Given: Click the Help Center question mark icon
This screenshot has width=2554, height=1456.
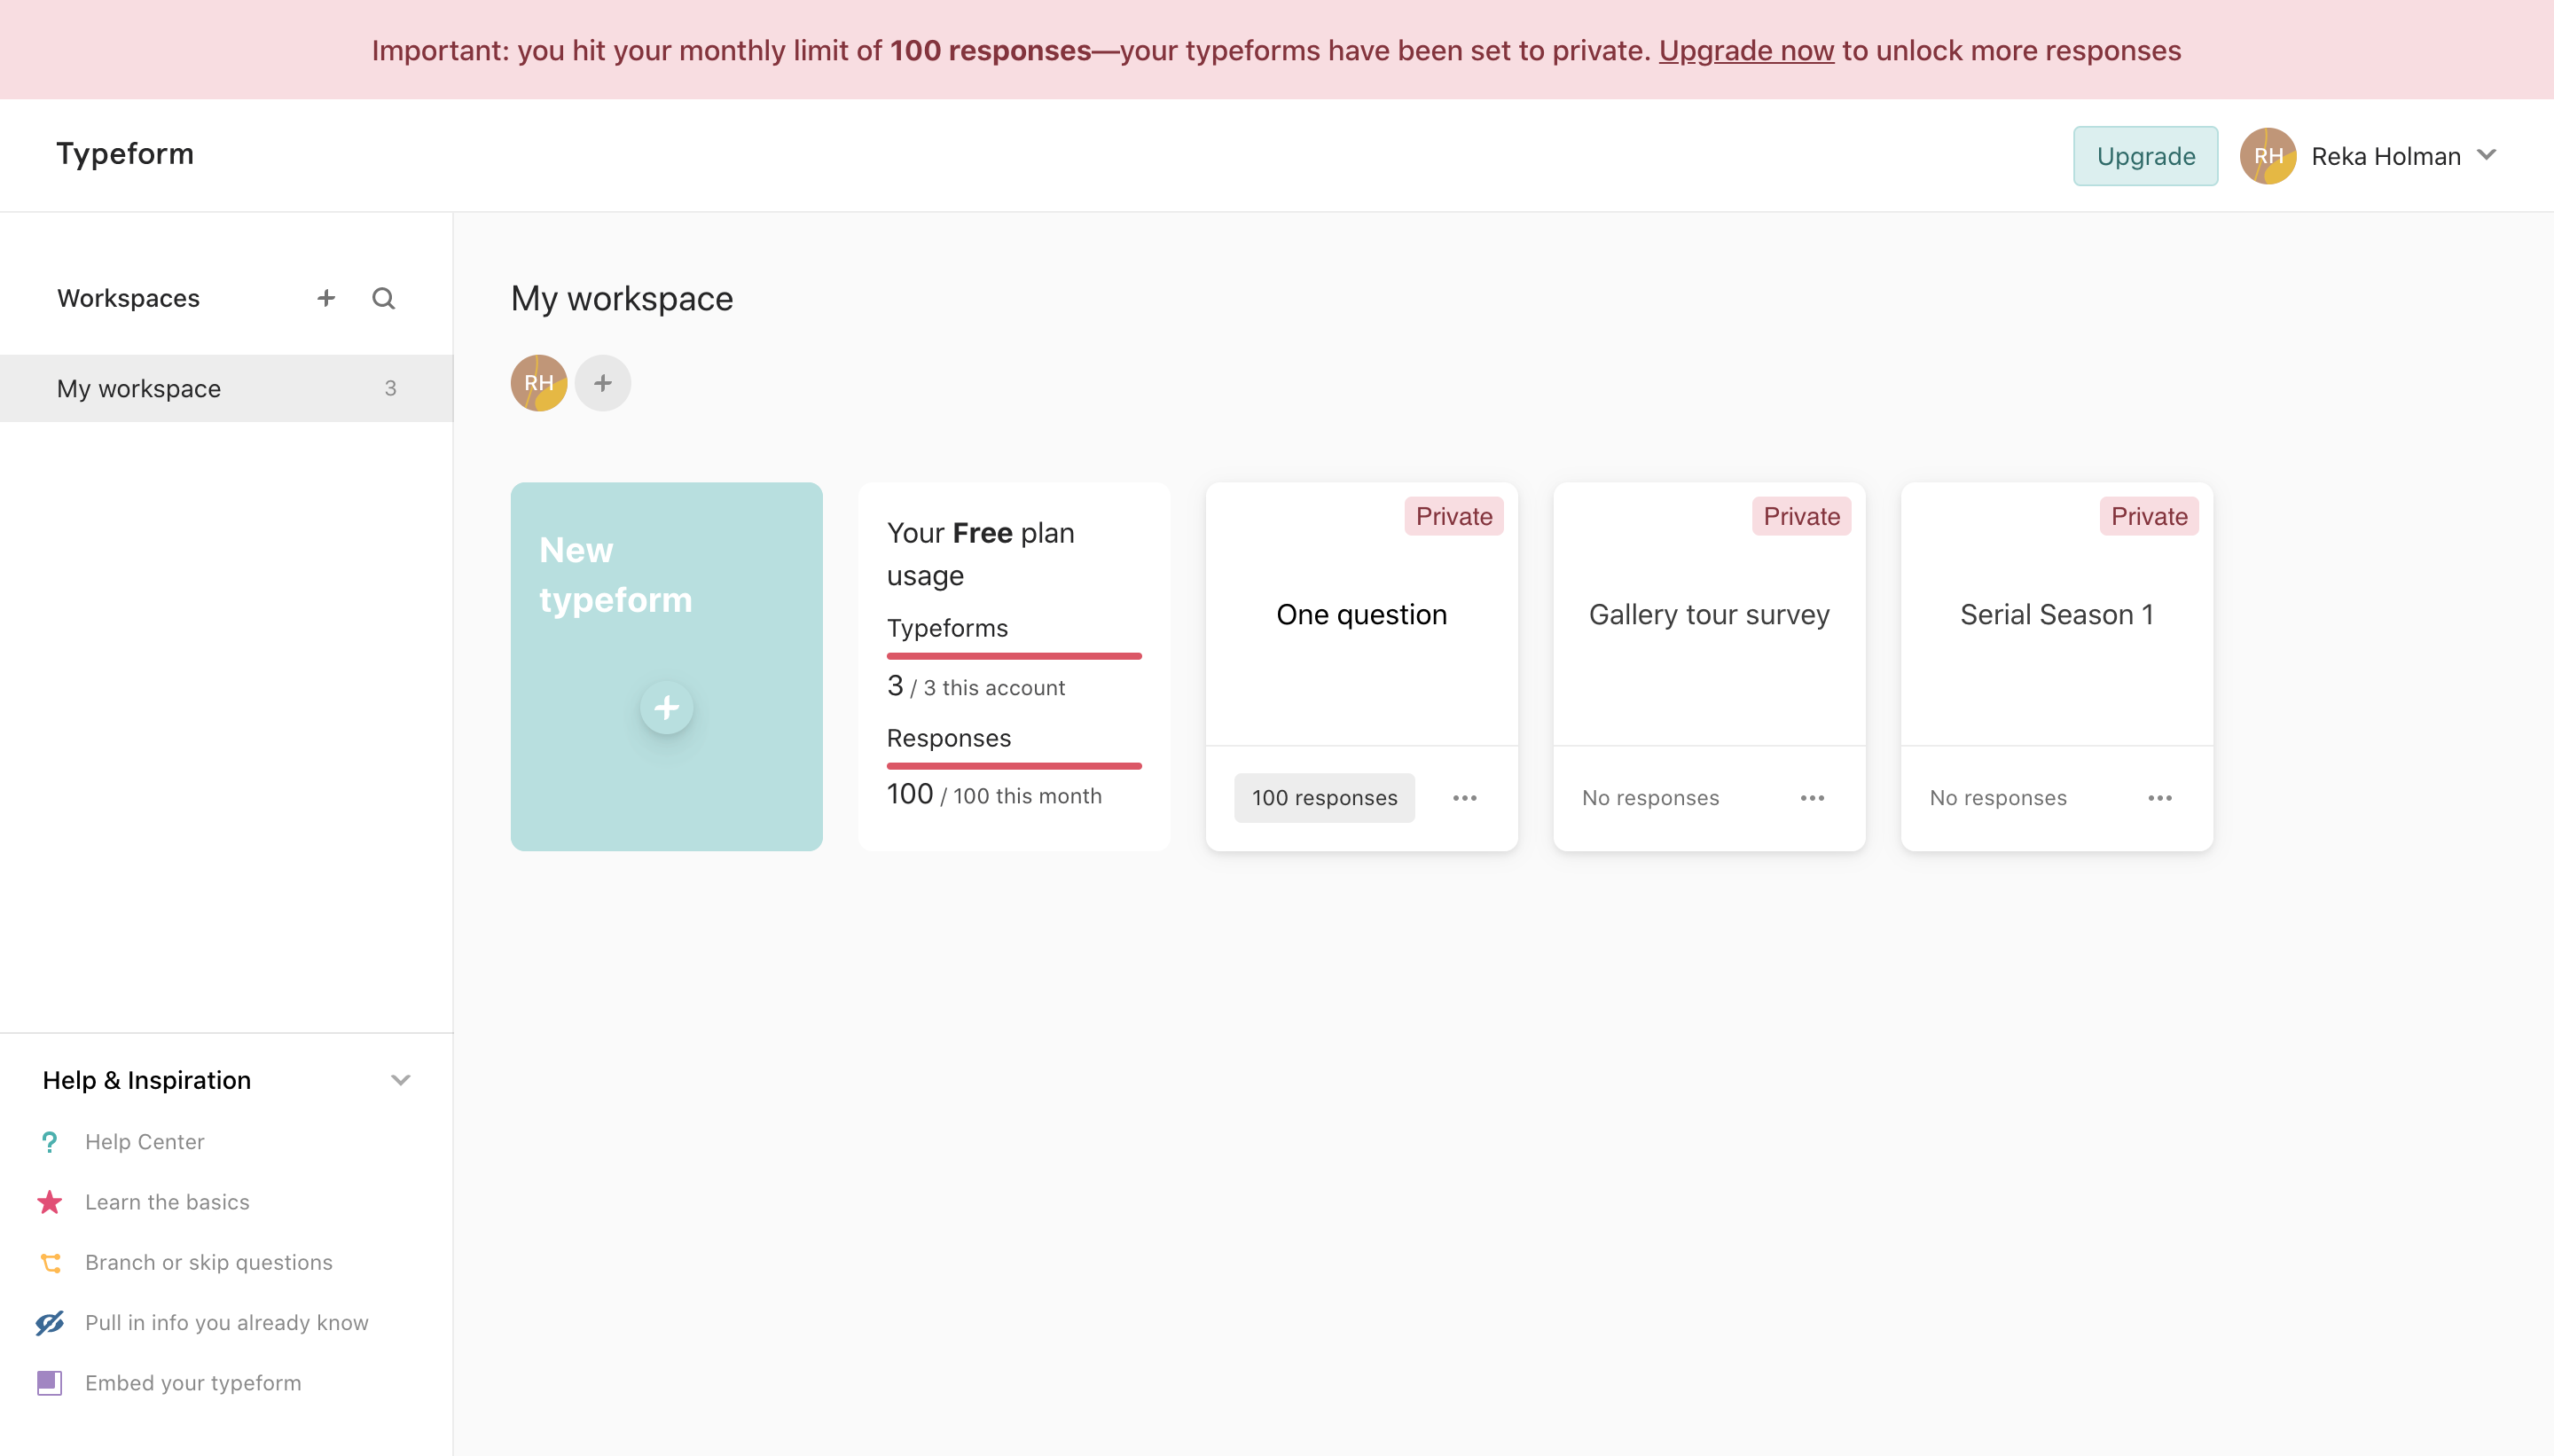Looking at the screenshot, I should [49, 1142].
